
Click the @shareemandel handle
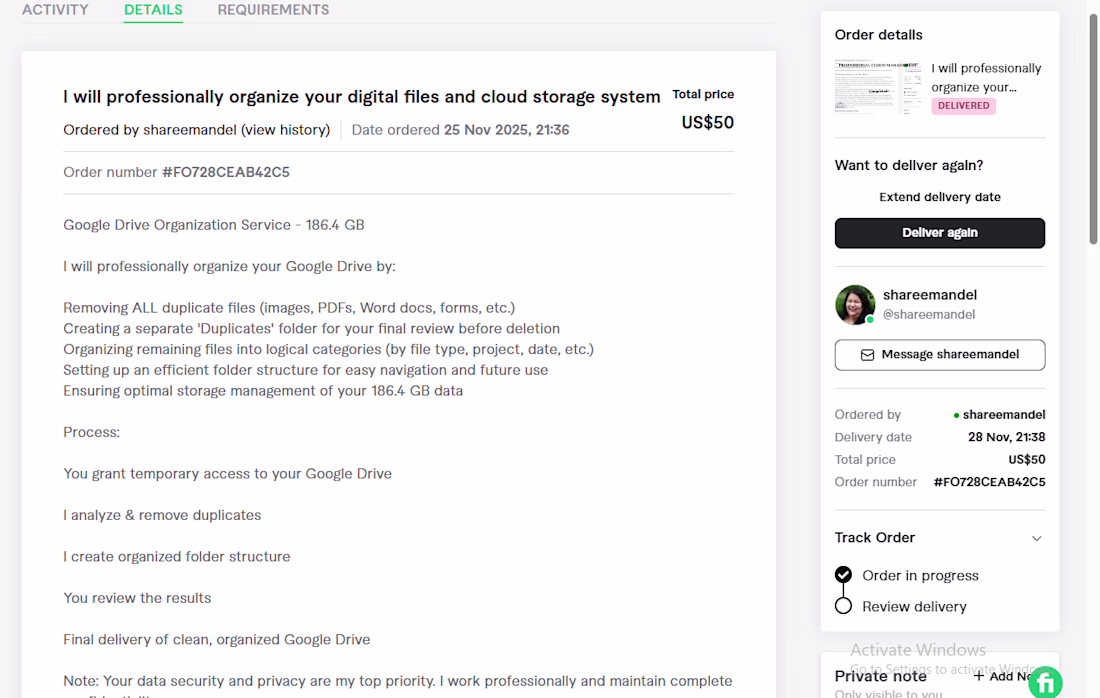pyautogui.click(x=928, y=314)
